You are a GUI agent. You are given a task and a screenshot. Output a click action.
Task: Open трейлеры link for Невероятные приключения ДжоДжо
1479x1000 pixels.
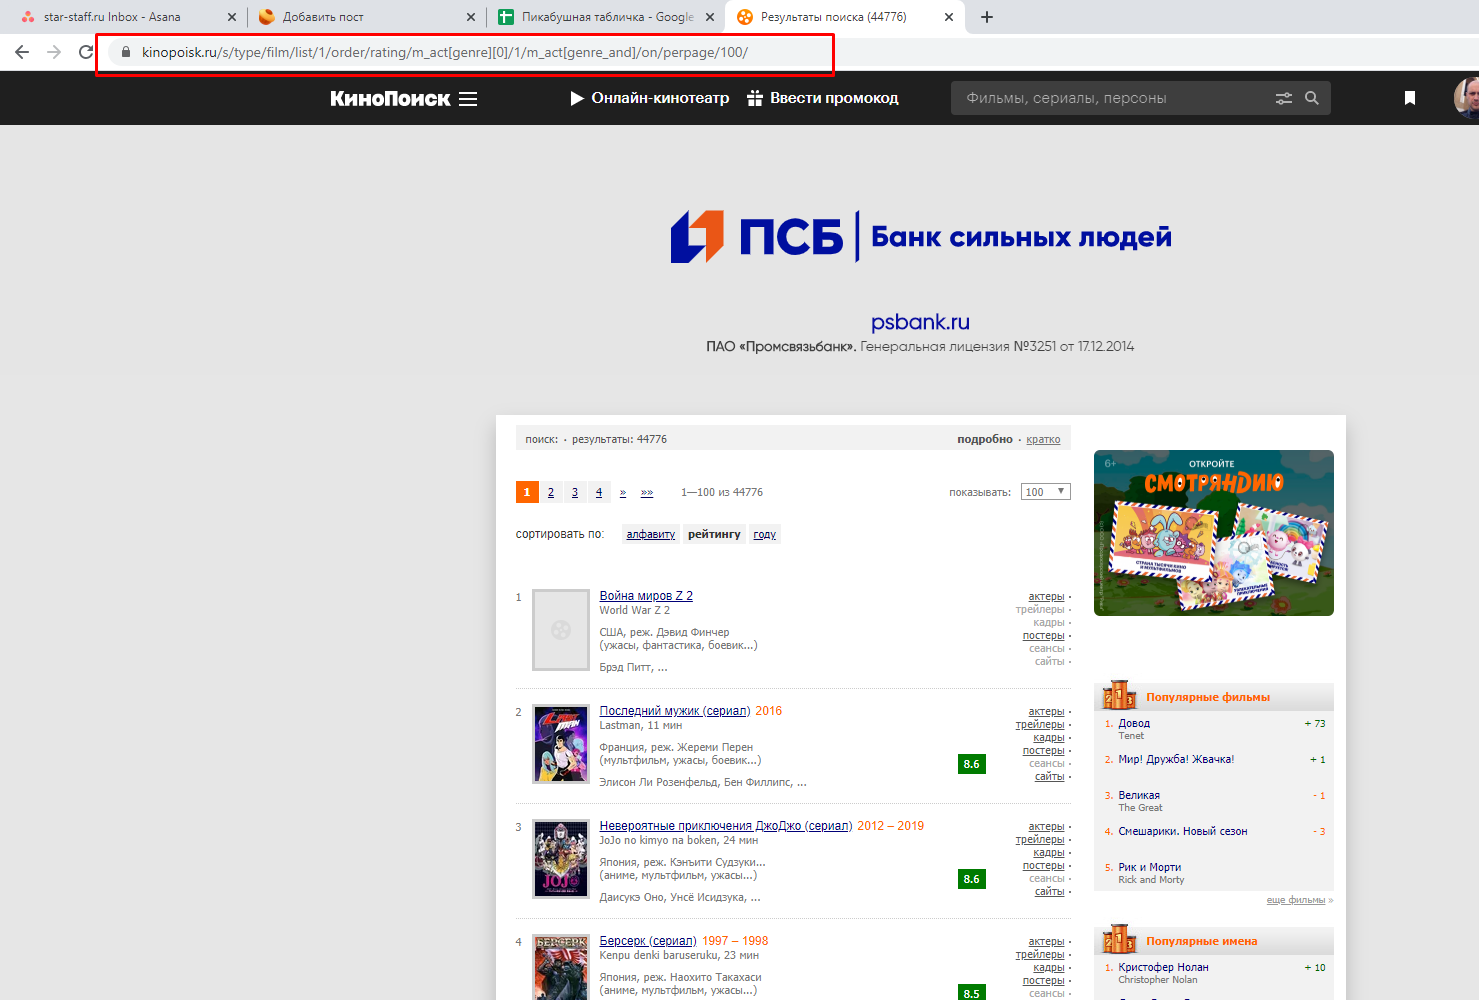pyautogui.click(x=1040, y=840)
